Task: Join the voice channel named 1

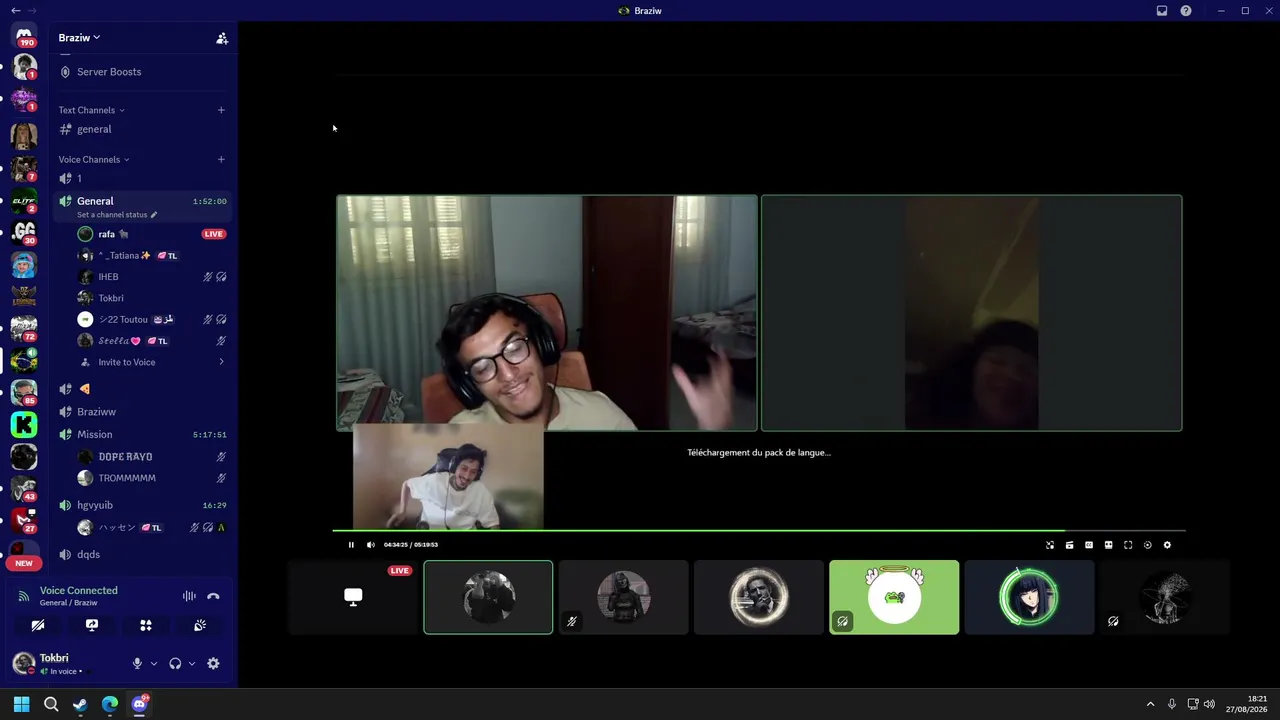Action: pyautogui.click(x=142, y=178)
